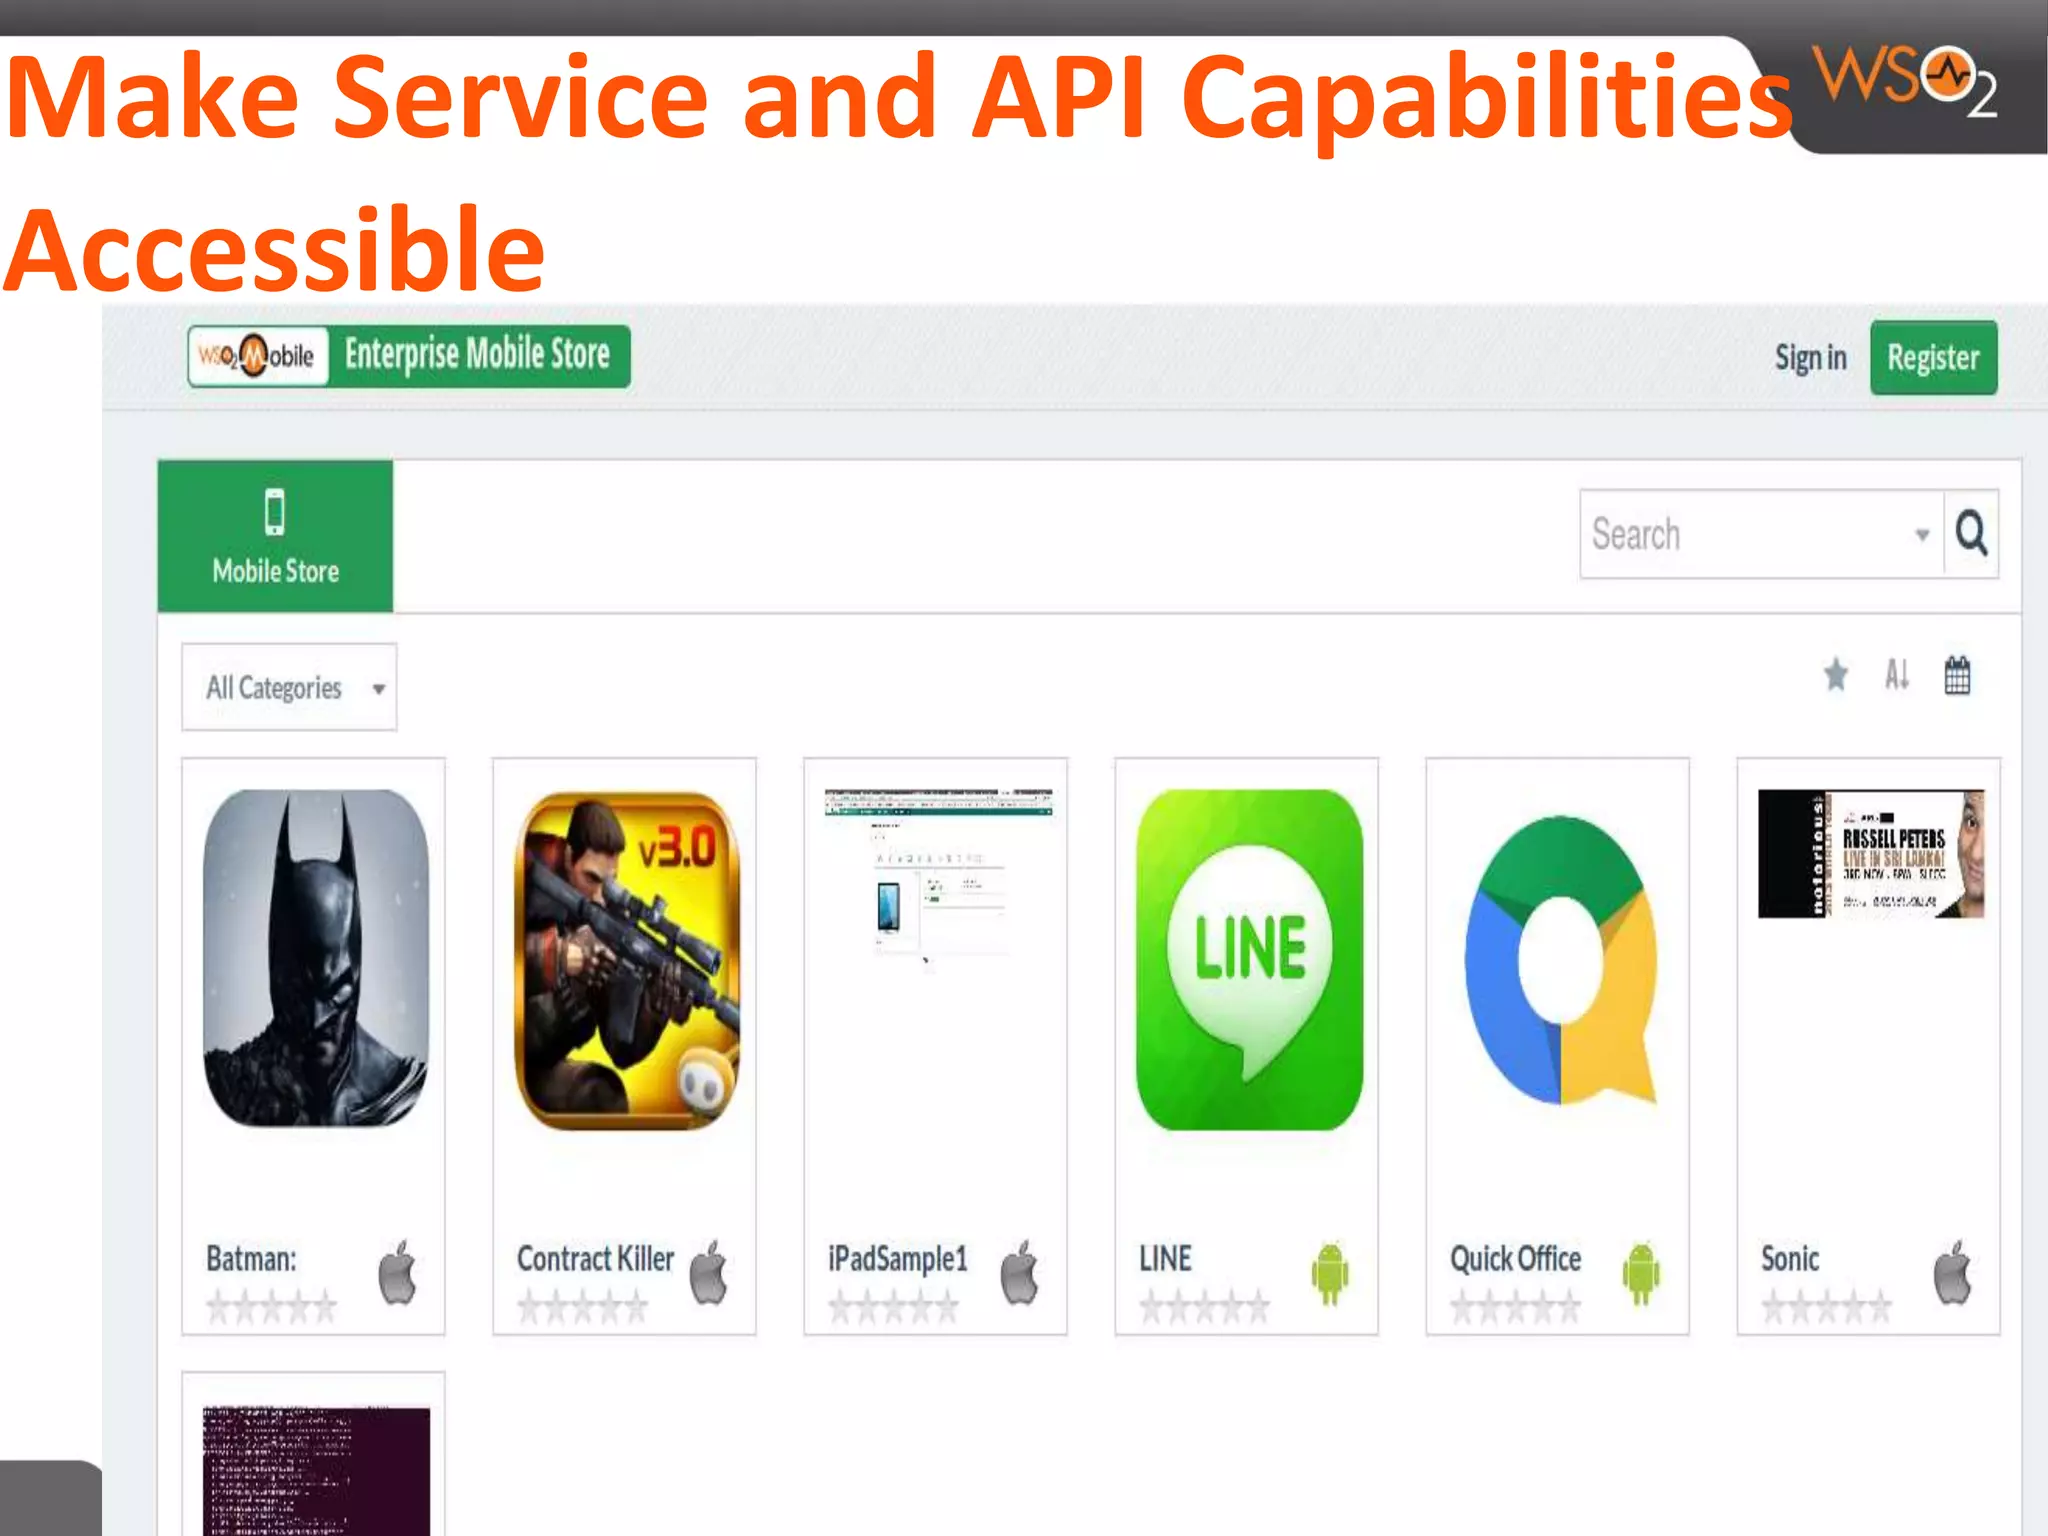Click the magnifying glass search button
Viewport: 2048px width, 1536px height.
[1971, 533]
